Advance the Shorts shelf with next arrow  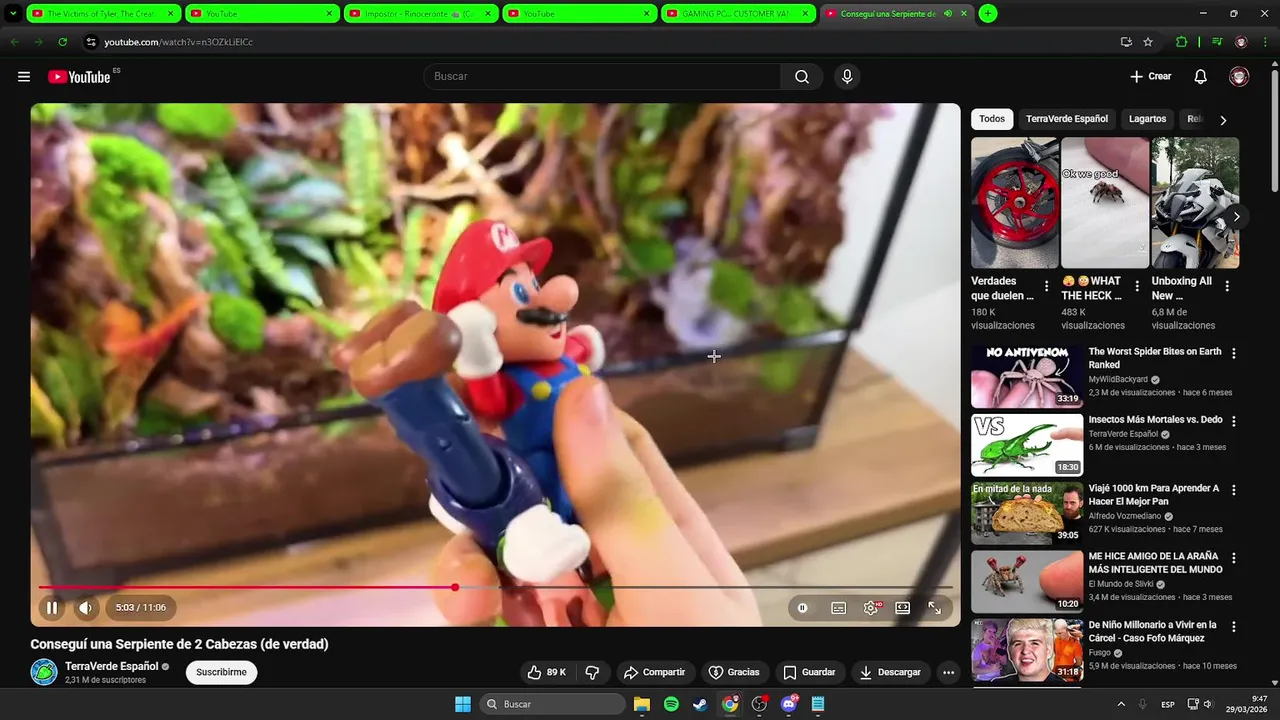tap(1236, 216)
